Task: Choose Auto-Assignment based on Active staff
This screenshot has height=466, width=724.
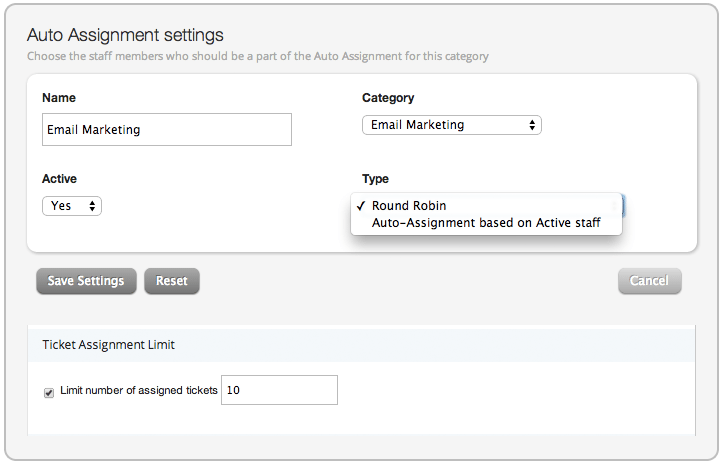Action: pos(486,223)
